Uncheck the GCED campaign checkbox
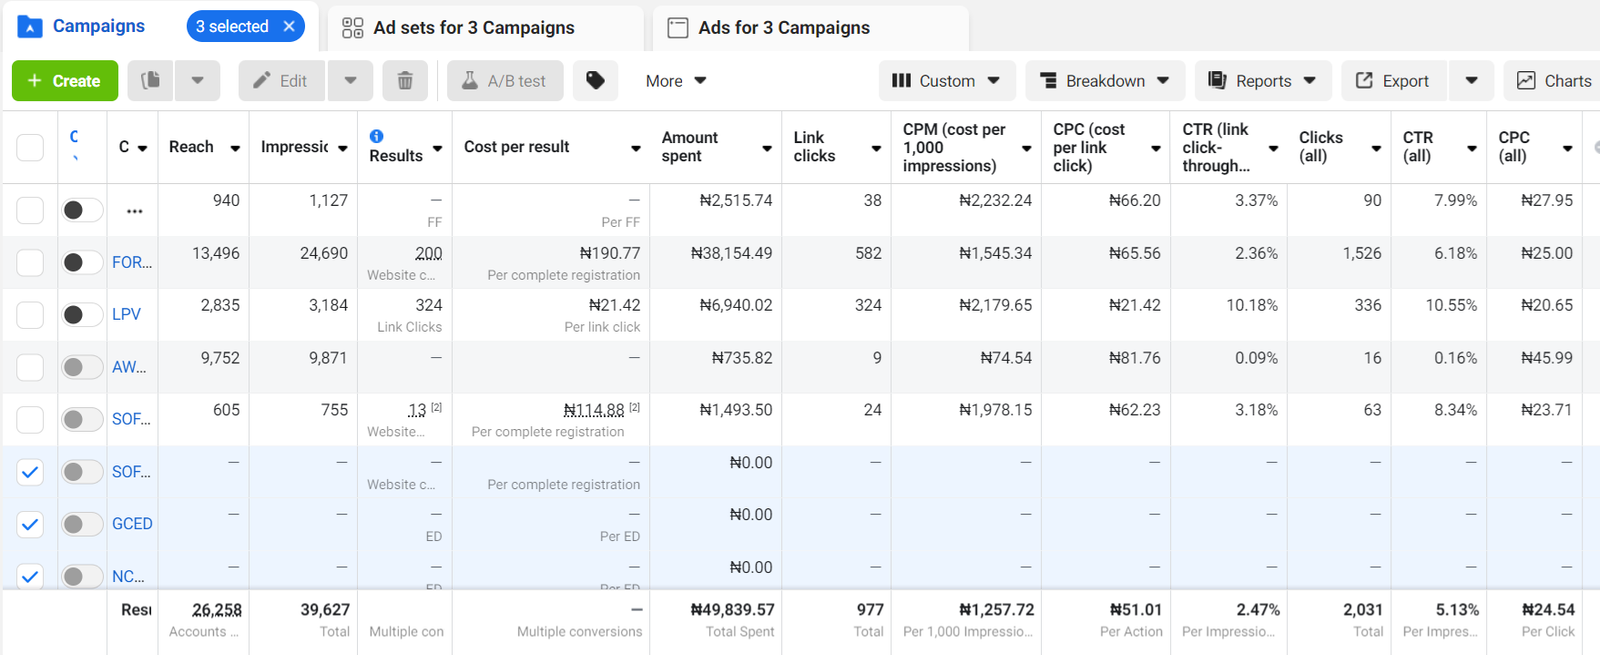 click(x=30, y=524)
